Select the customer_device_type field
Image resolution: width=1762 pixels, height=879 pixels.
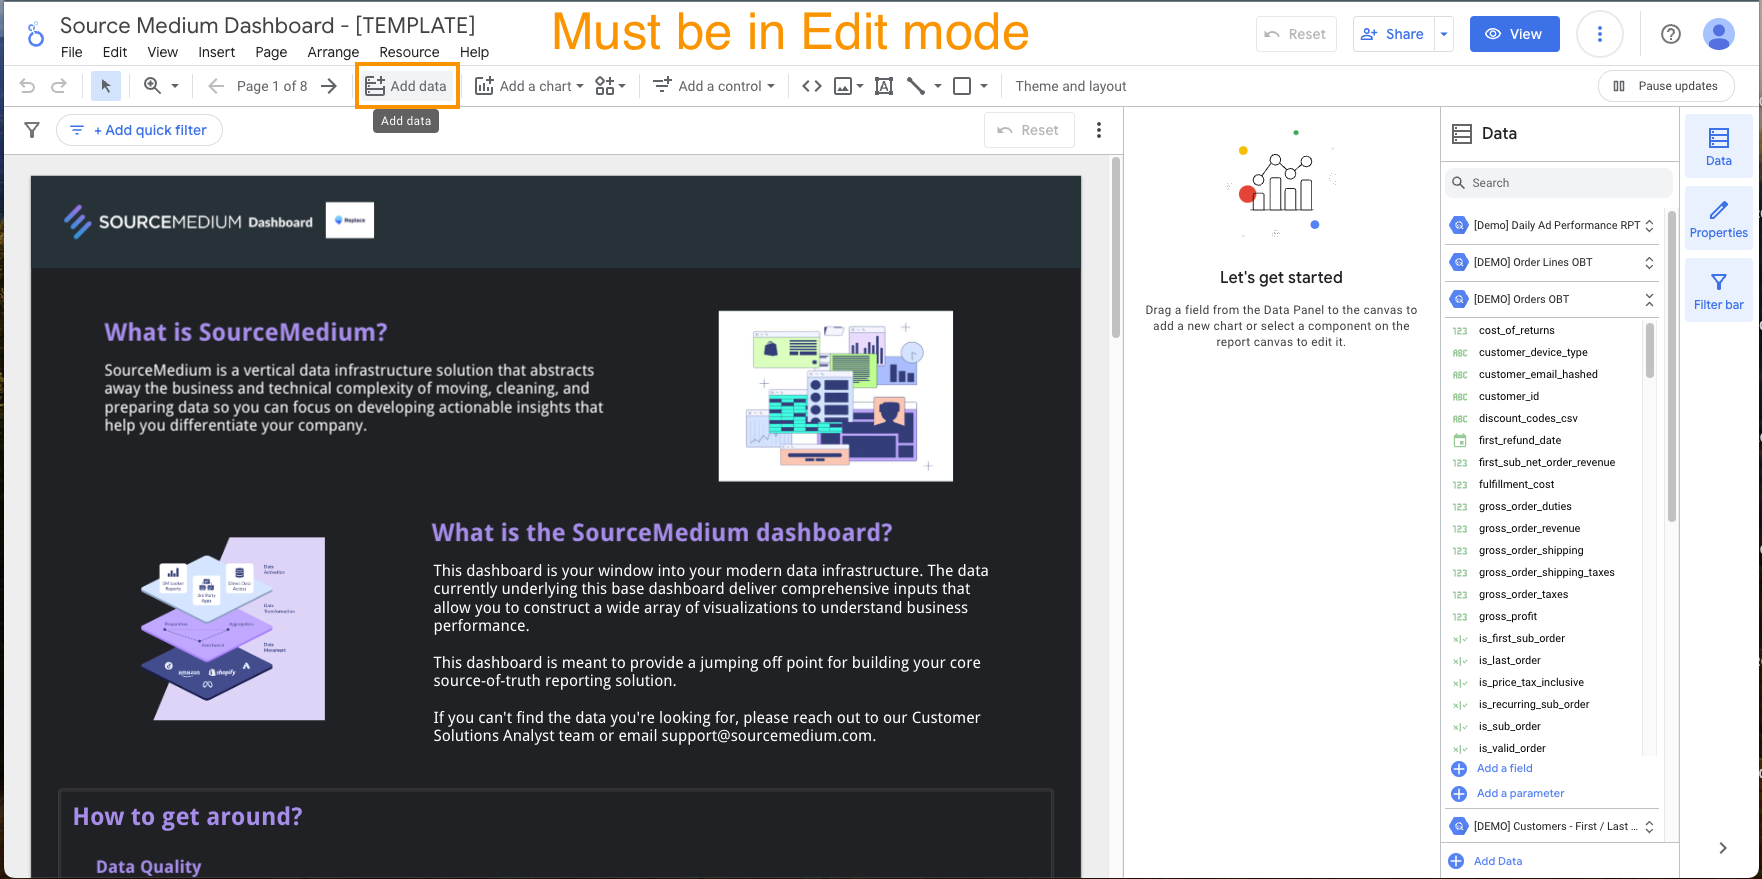[x=1533, y=352]
